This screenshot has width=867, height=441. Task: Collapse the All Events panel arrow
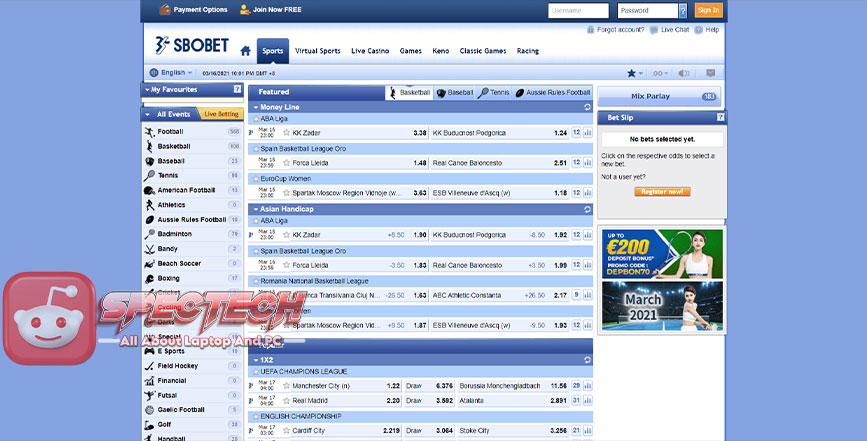tap(148, 114)
